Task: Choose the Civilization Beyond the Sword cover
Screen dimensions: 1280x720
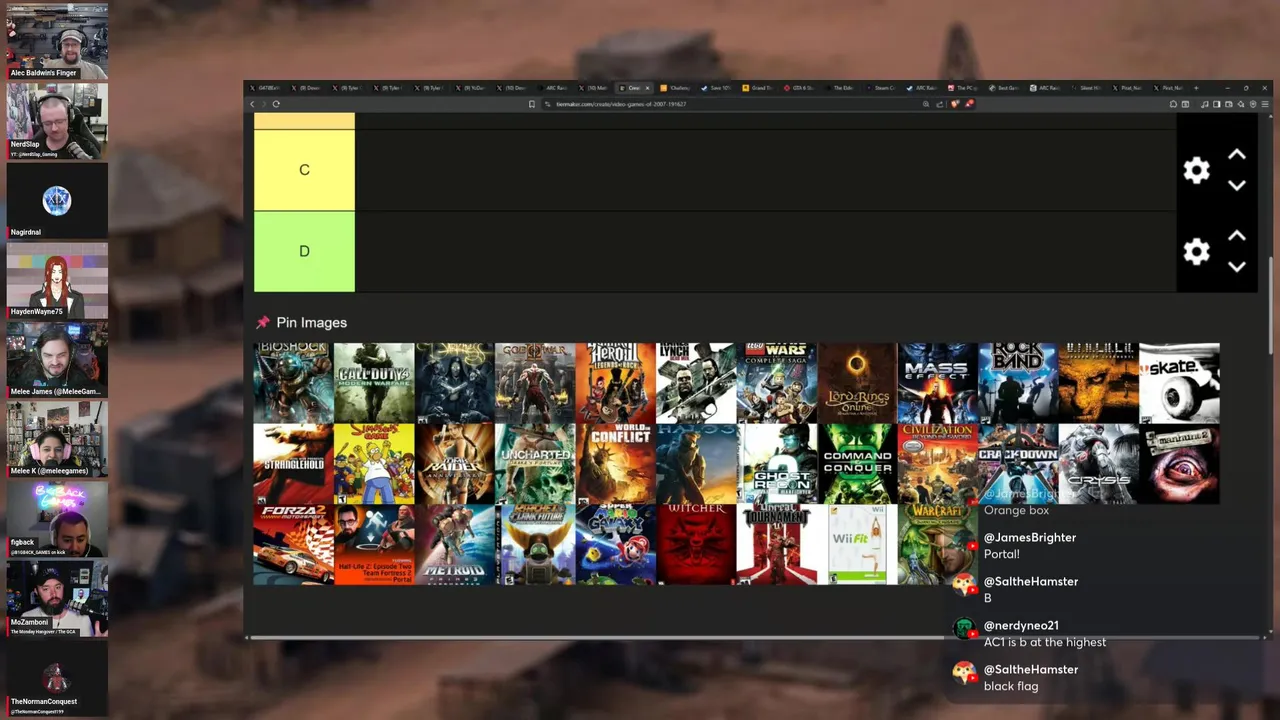Action: [x=937, y=464]
